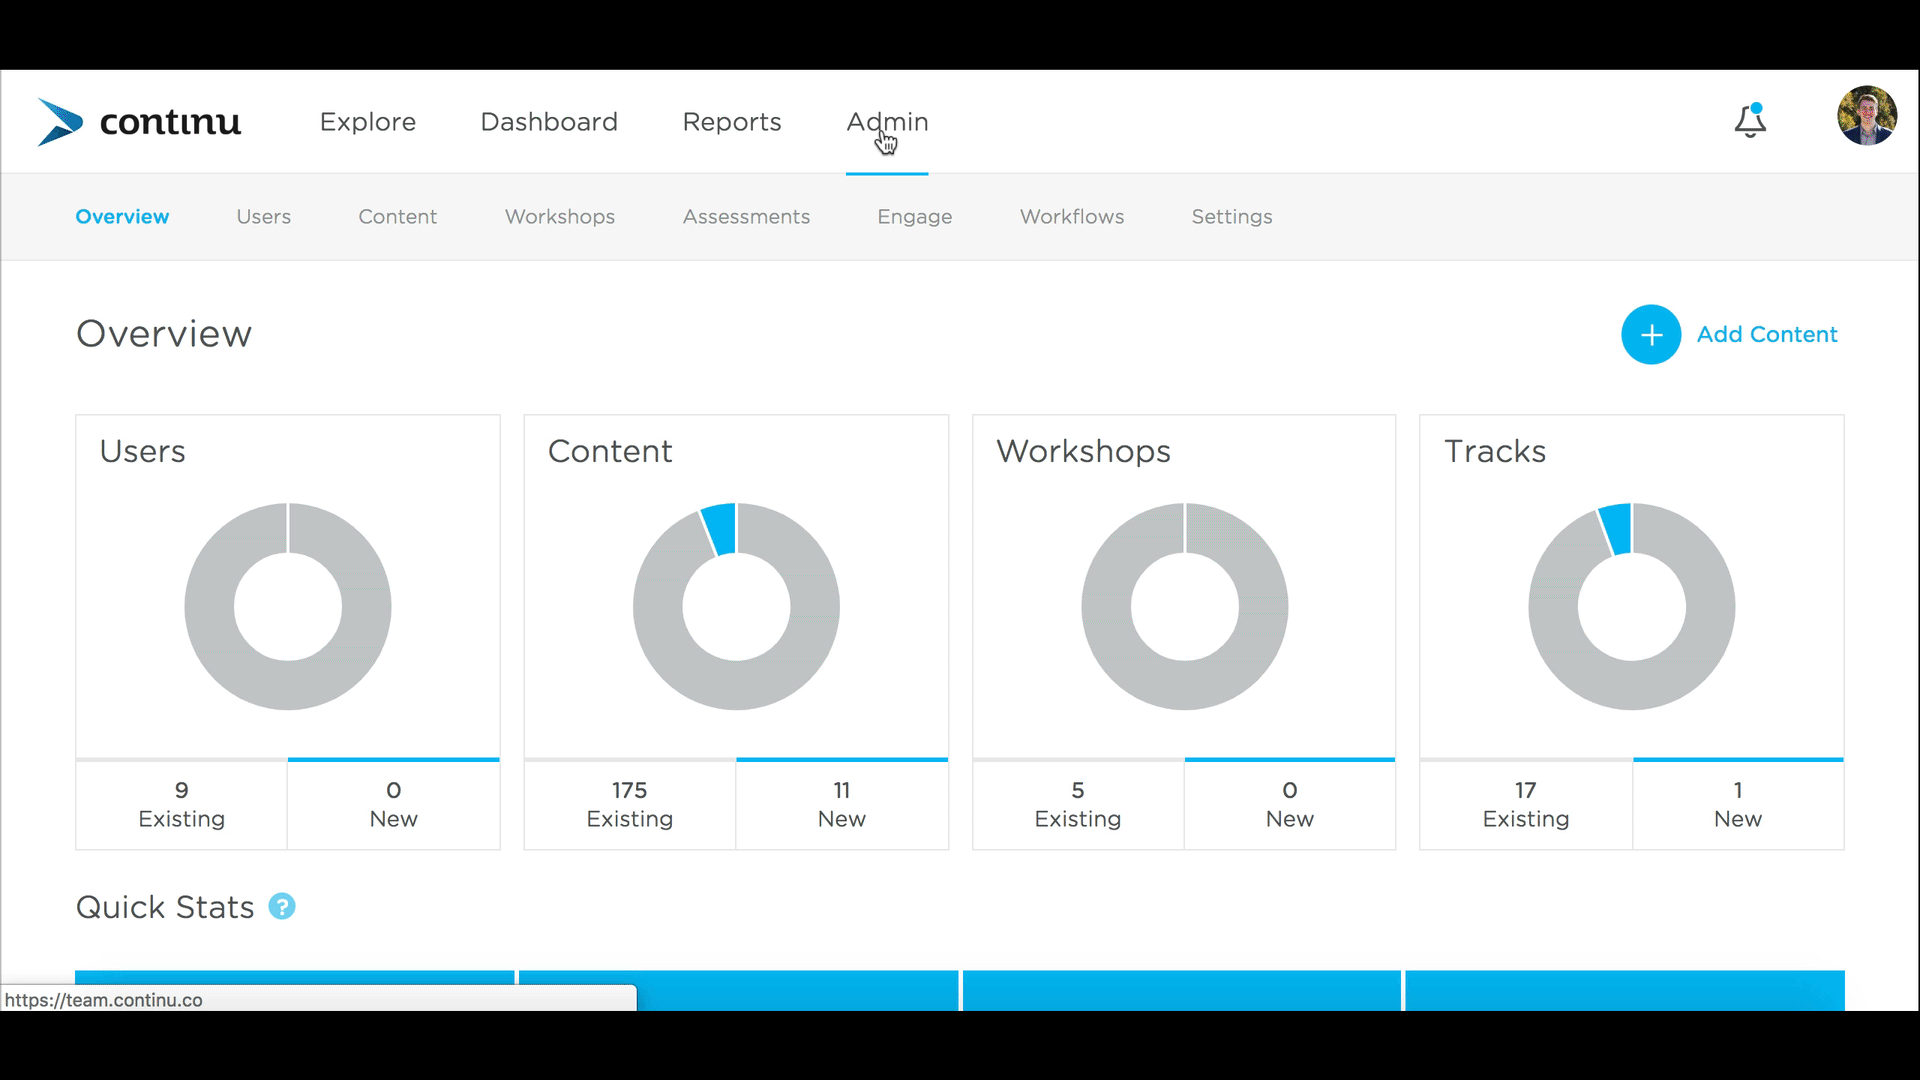Screen dimensions: 1920x1080
Task: Open the Workshops tab
Action: pyautogui.click(x=560, y=217)
